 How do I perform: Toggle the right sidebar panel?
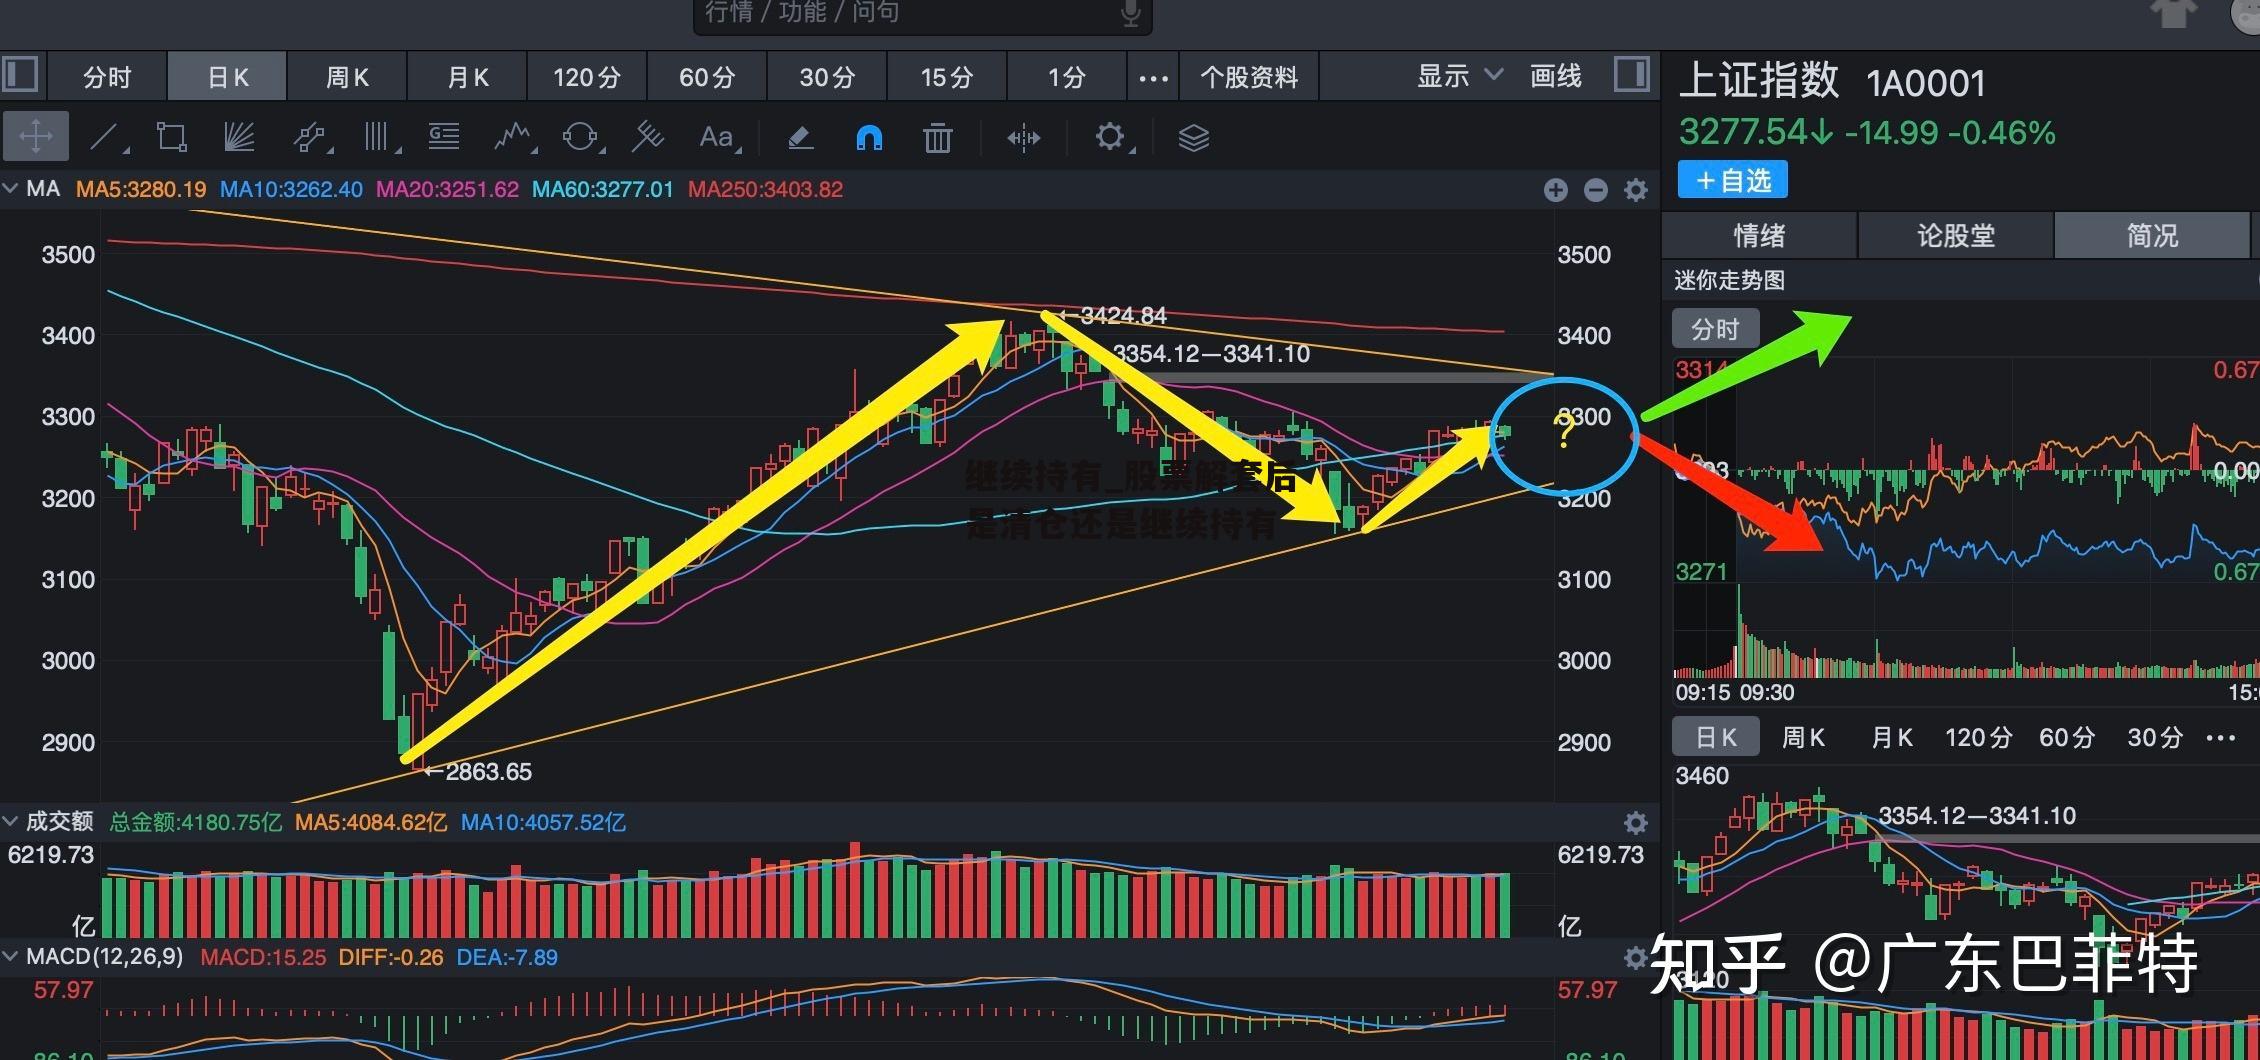1631,75
